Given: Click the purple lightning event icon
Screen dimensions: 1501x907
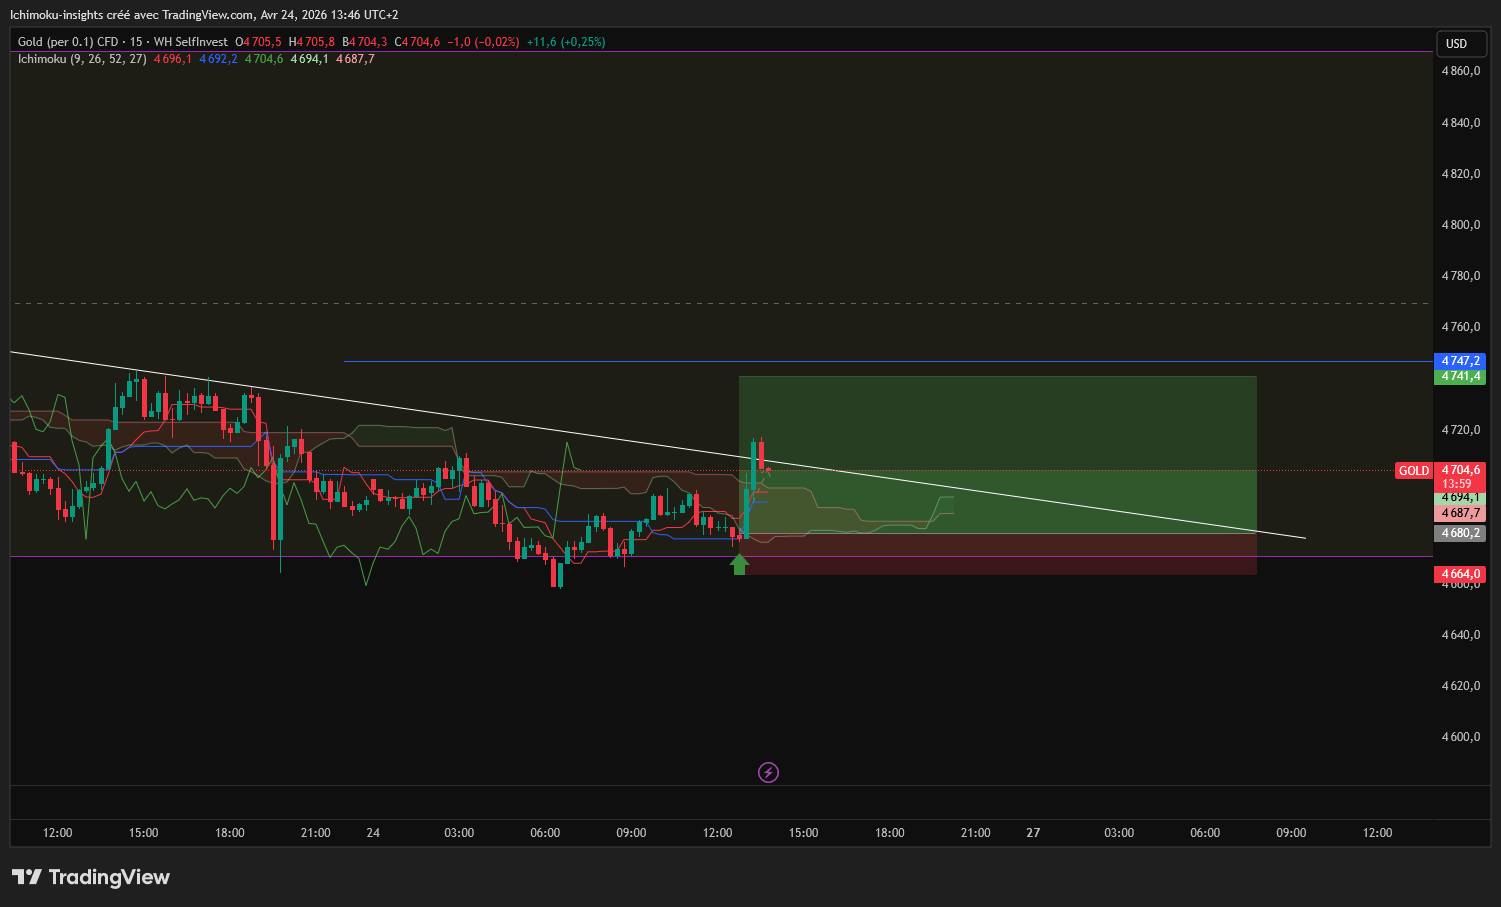Looking at the screenshot, I should [768, 772].
